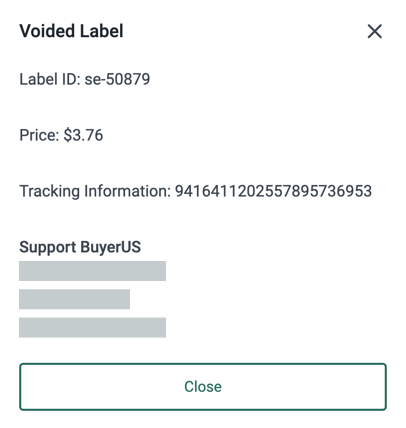
Task: Click the shorter middle redacted address line
Action: (74, 299)
